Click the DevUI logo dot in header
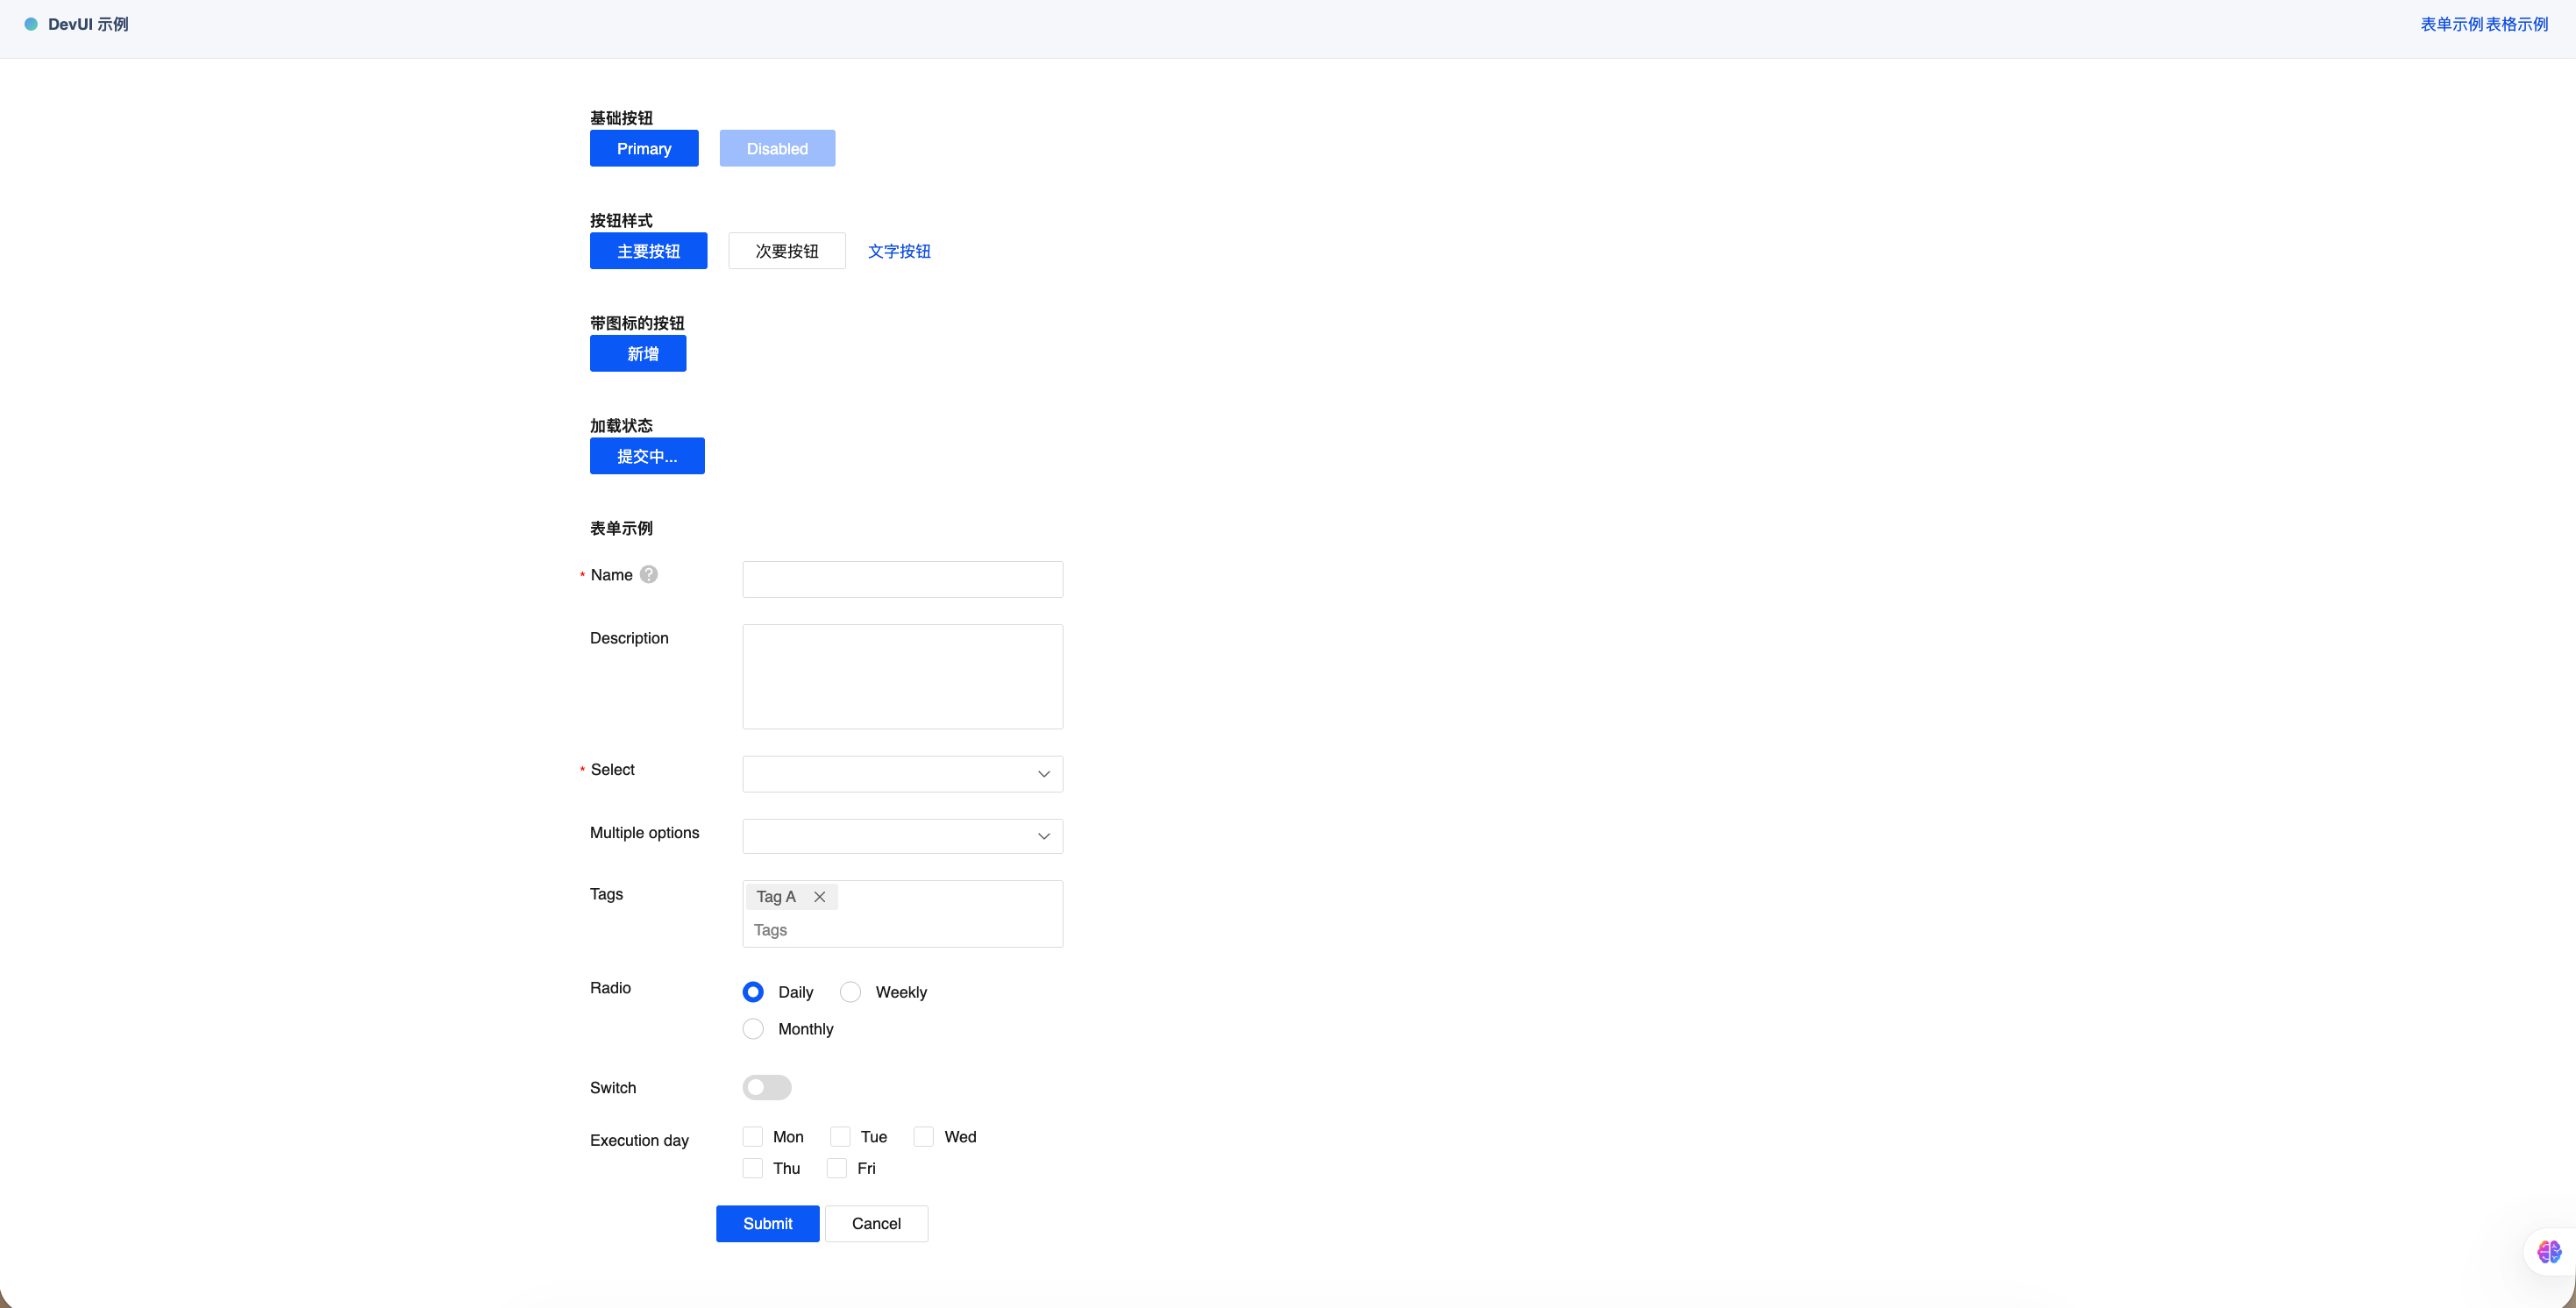The image size is (2576, 1308). tap(31, 24)
